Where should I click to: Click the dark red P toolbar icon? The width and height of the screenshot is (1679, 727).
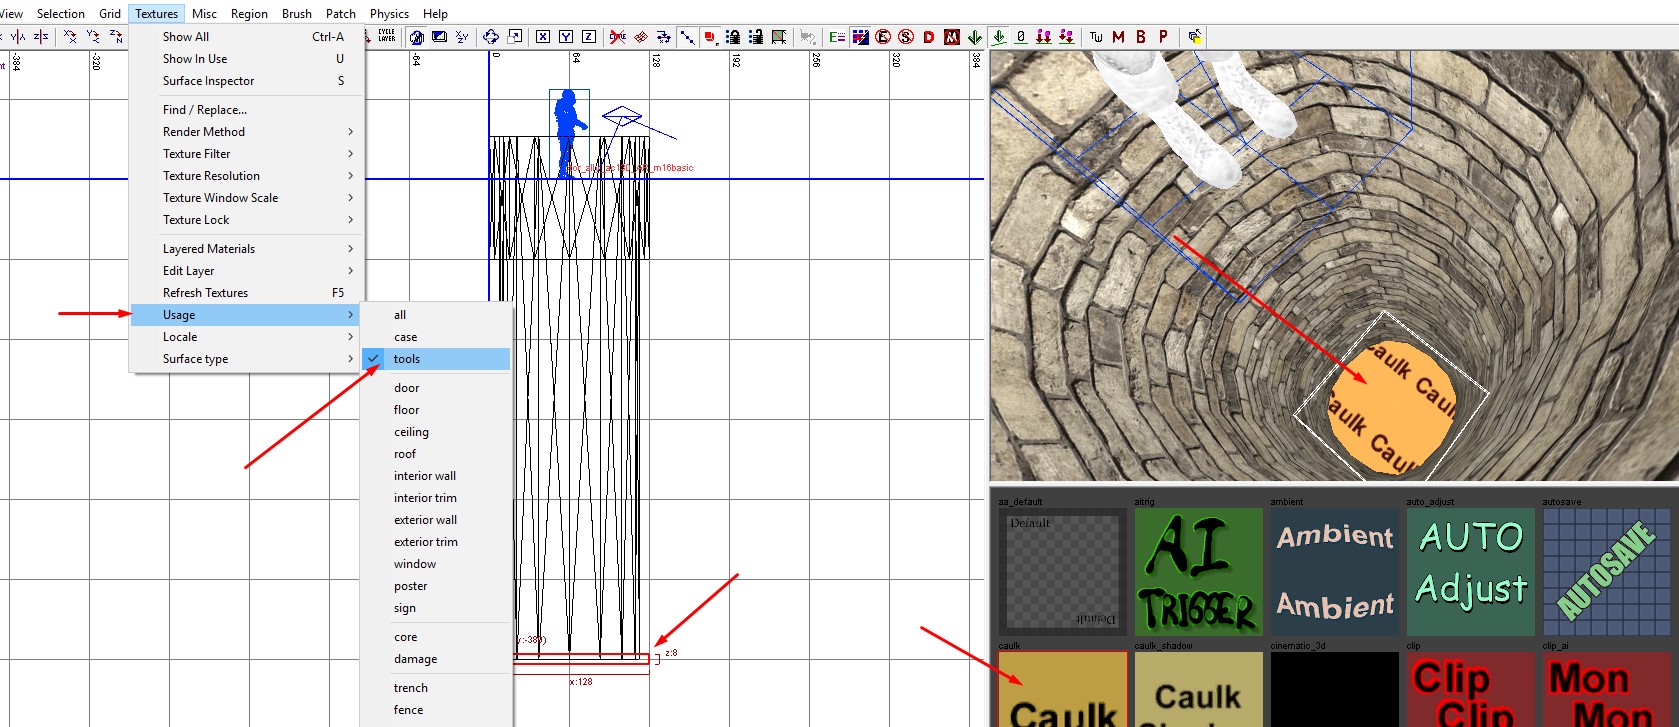(1163, 37)
